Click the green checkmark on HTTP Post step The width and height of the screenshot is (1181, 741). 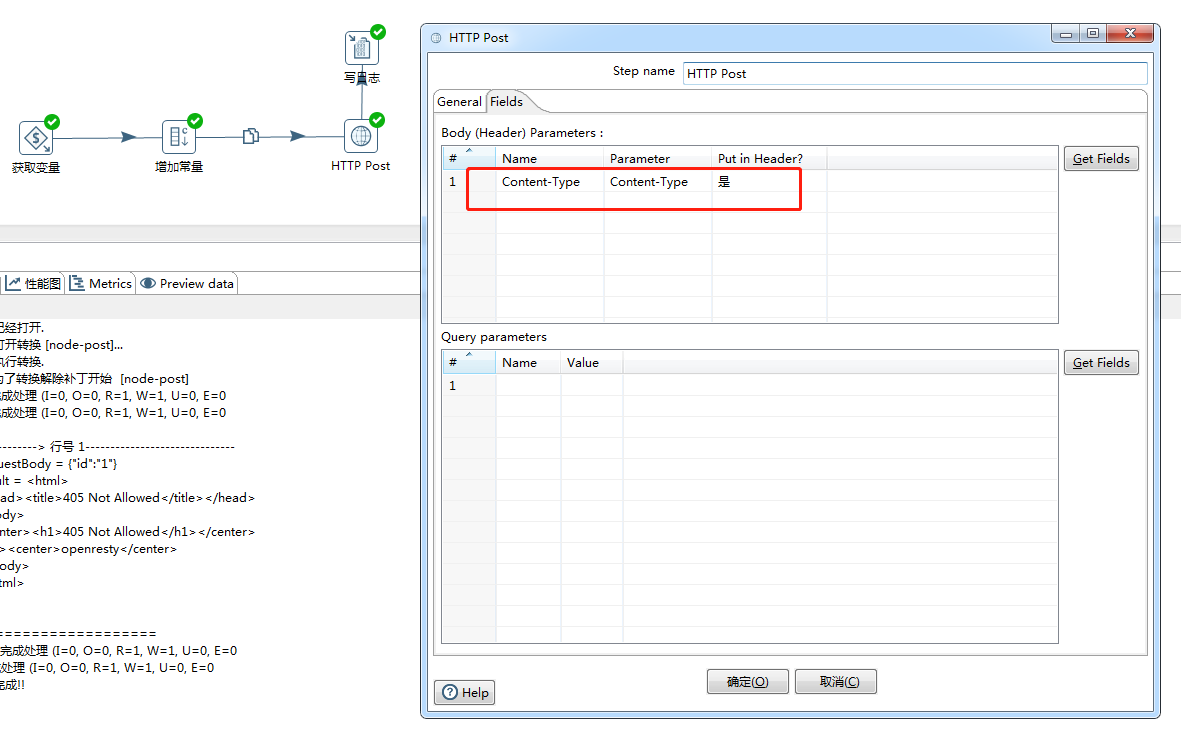(376, 121)
